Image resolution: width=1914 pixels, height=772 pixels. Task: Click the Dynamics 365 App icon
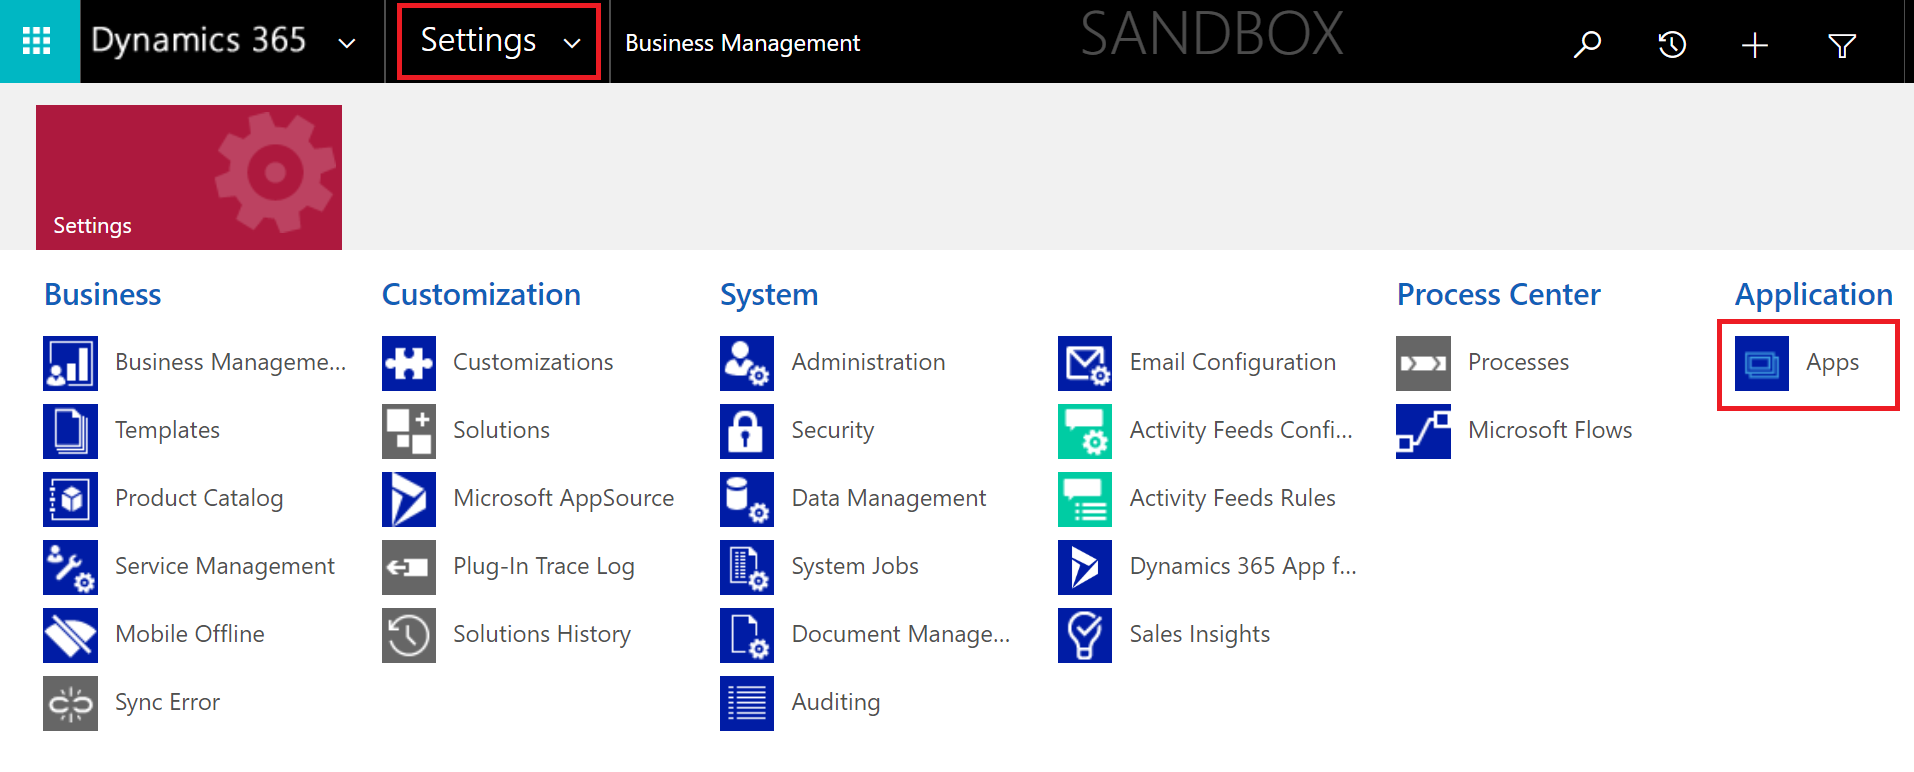pyautogui.click(x=1085, y=567)
